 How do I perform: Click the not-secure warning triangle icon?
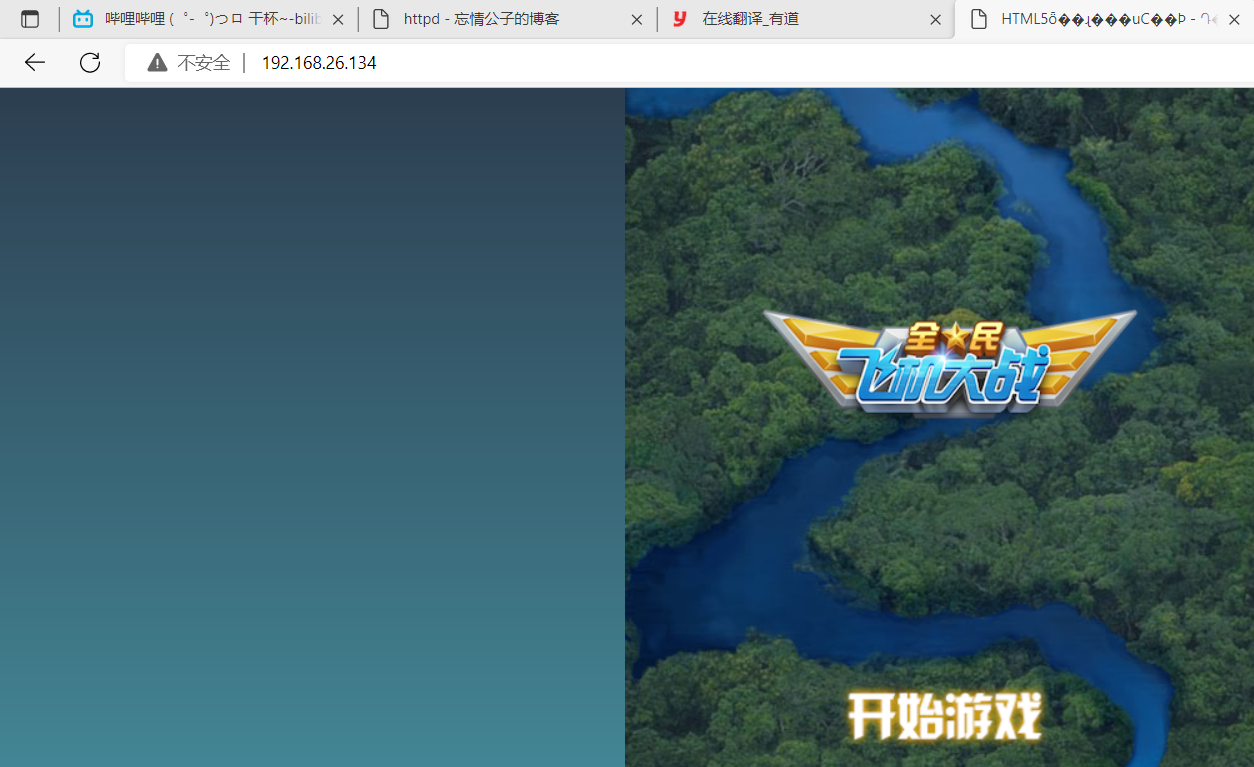click(x=157, y=63)
